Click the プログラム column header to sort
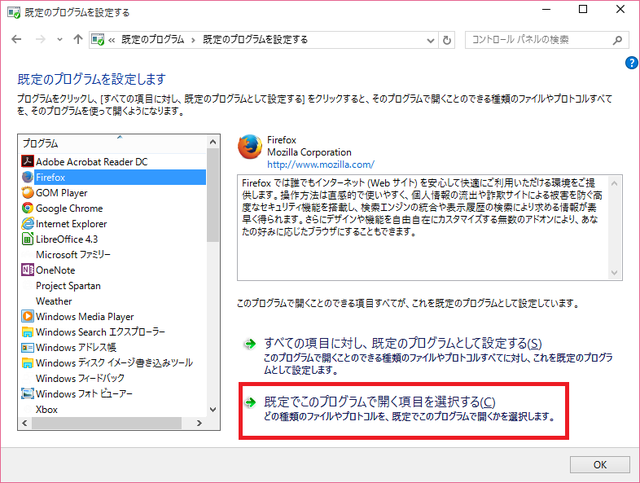Viewport: 640px width, 483px height. (x=113, y=143)
